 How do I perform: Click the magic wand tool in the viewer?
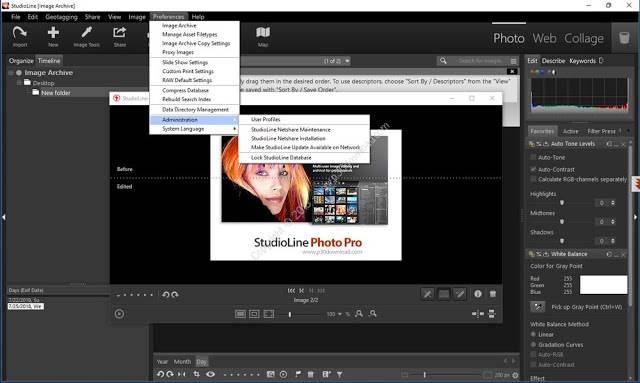(x=427, y=294)
